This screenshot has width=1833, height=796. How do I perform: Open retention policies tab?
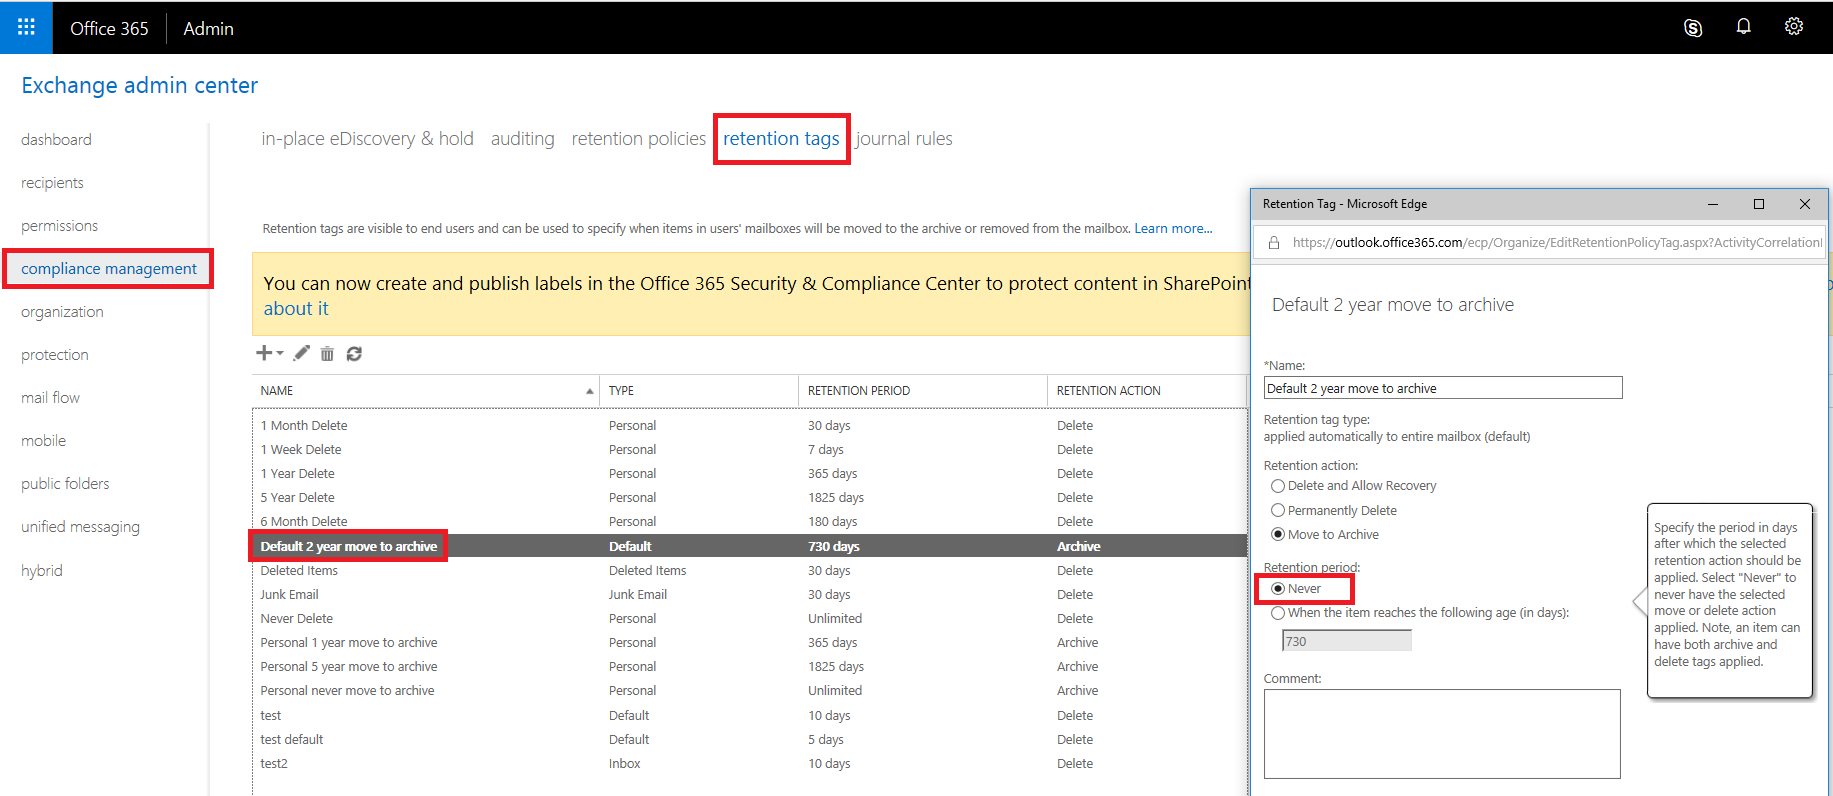point(638,139)
